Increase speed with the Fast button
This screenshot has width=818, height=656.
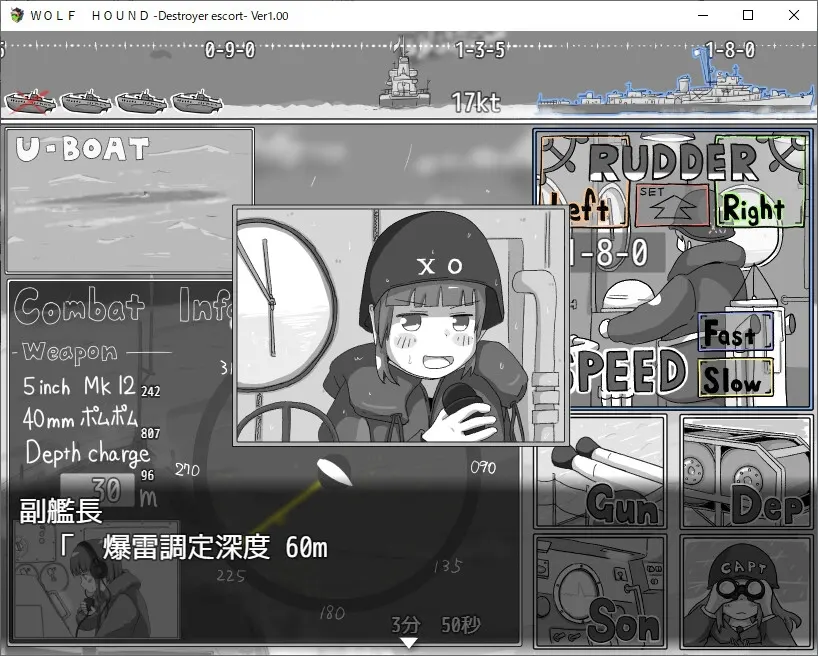coord(736,332)
